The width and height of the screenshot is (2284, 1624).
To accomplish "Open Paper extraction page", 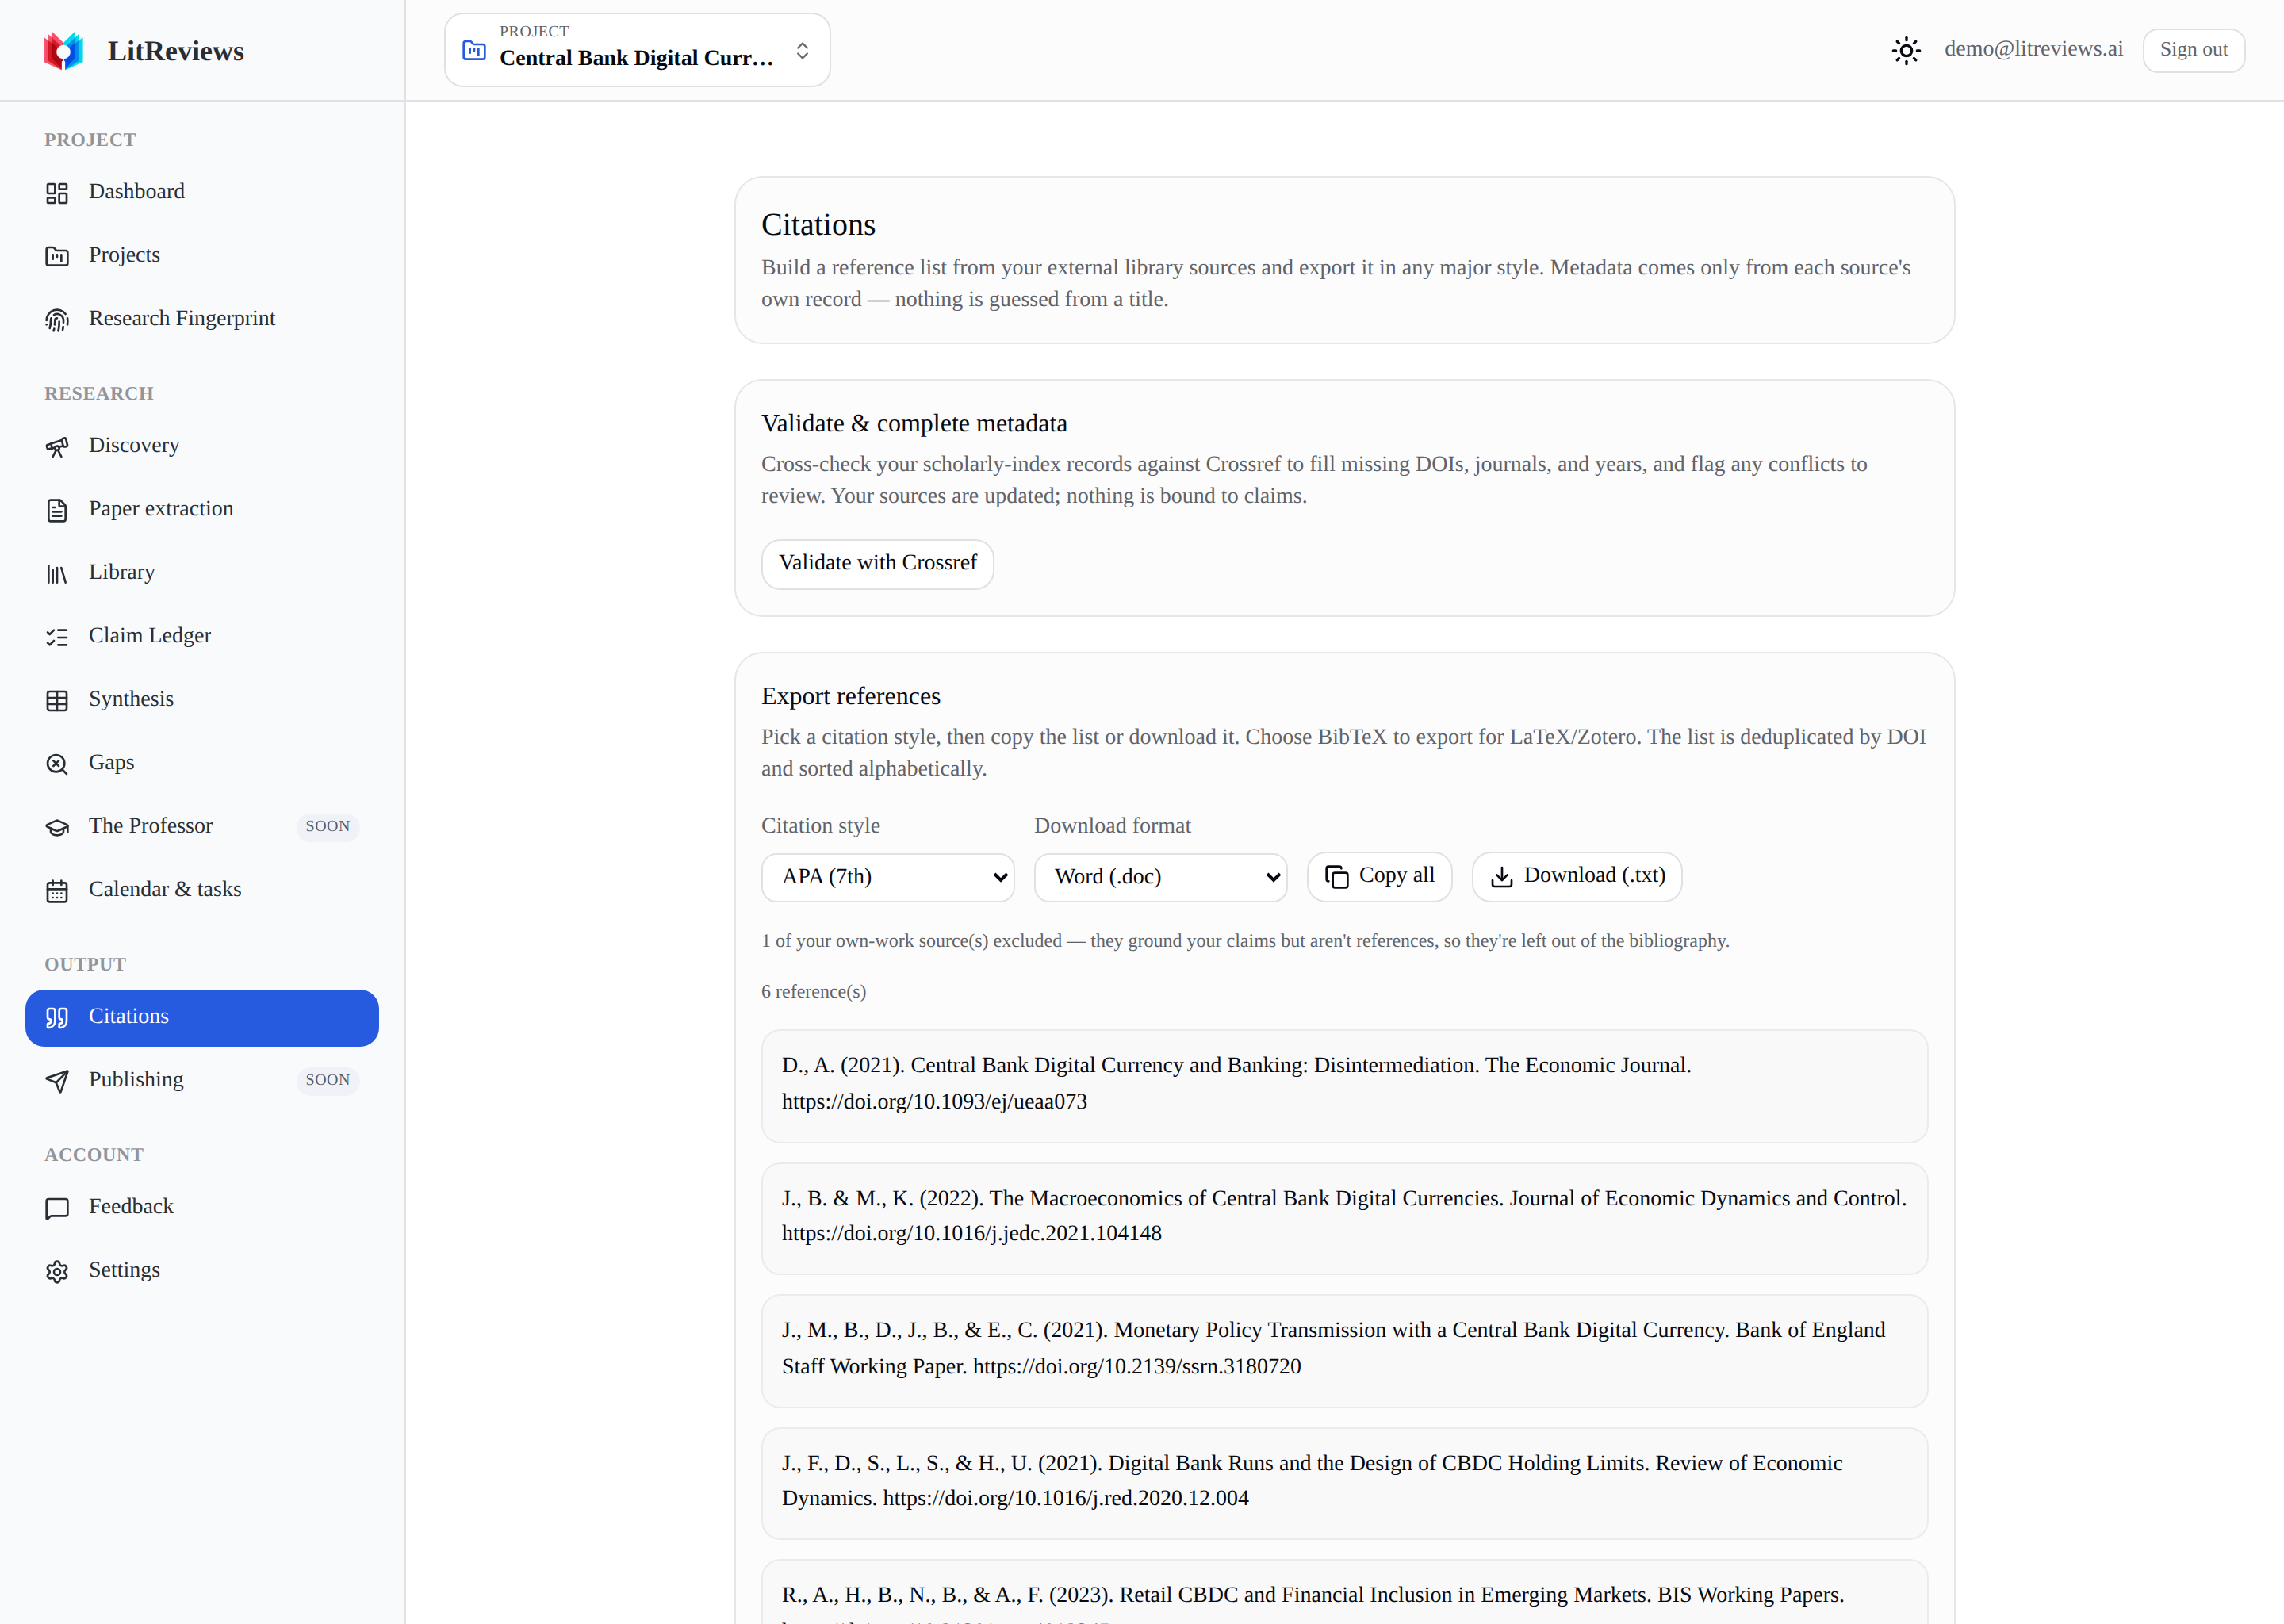I will click(202, 509).
